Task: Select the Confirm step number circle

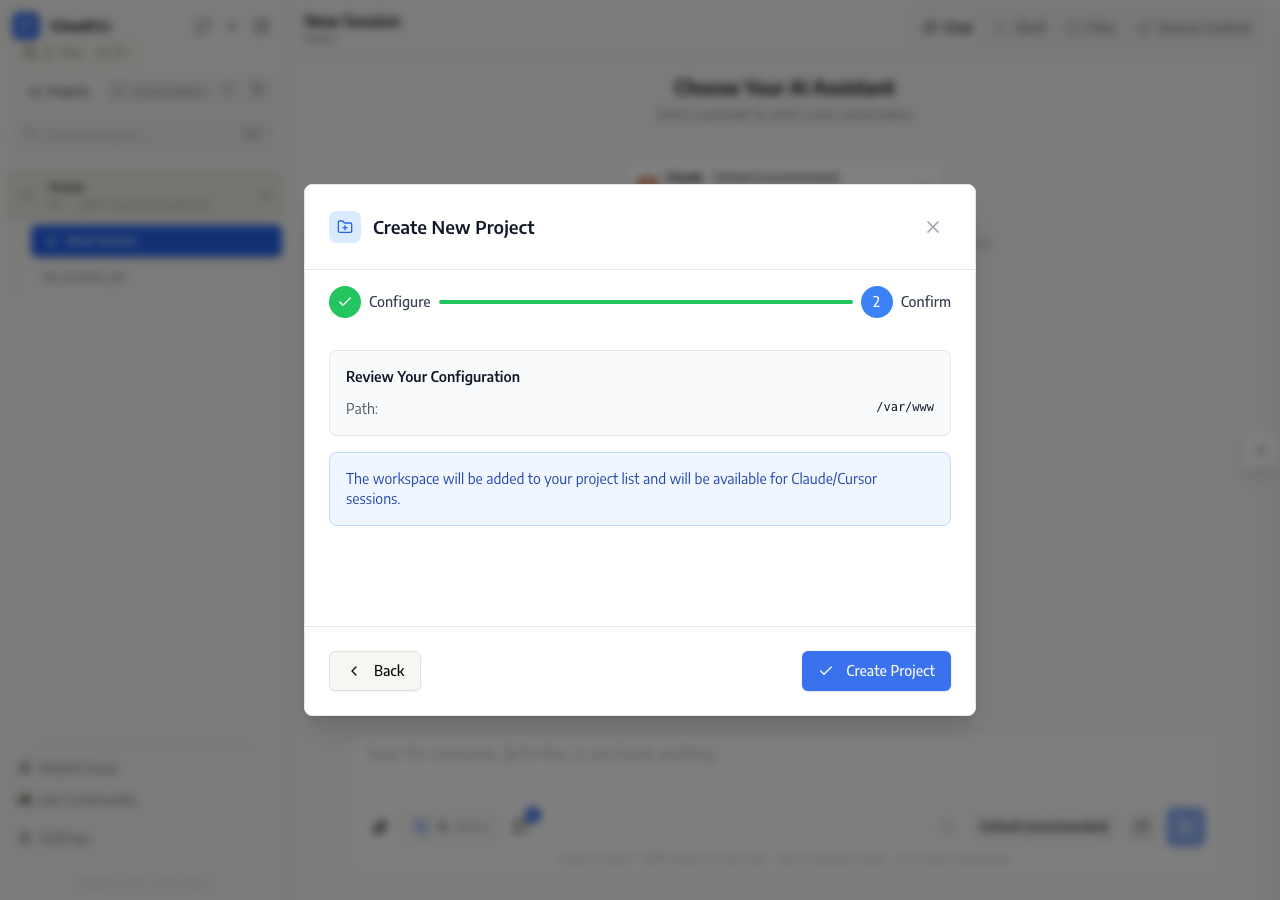Action: click(877, 302)
